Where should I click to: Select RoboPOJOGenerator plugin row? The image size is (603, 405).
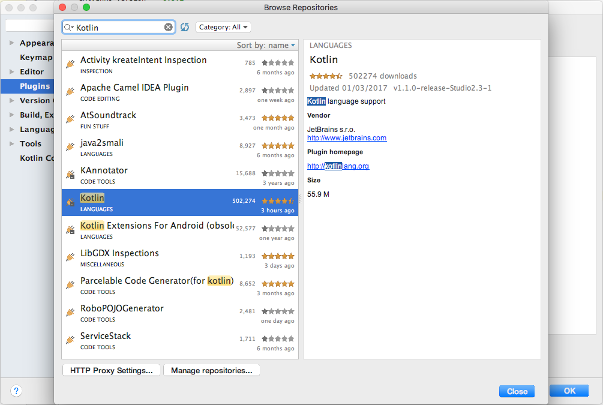(180, 313)
